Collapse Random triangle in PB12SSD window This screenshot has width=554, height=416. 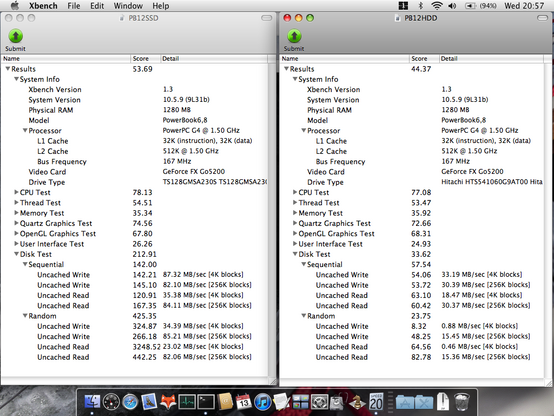point(25,315)
